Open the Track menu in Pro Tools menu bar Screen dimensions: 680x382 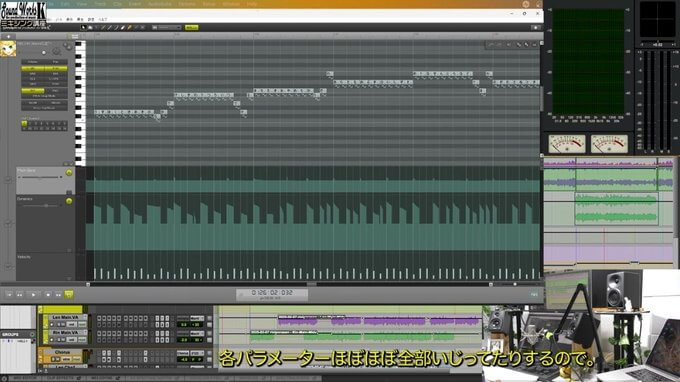pos(100,4)
